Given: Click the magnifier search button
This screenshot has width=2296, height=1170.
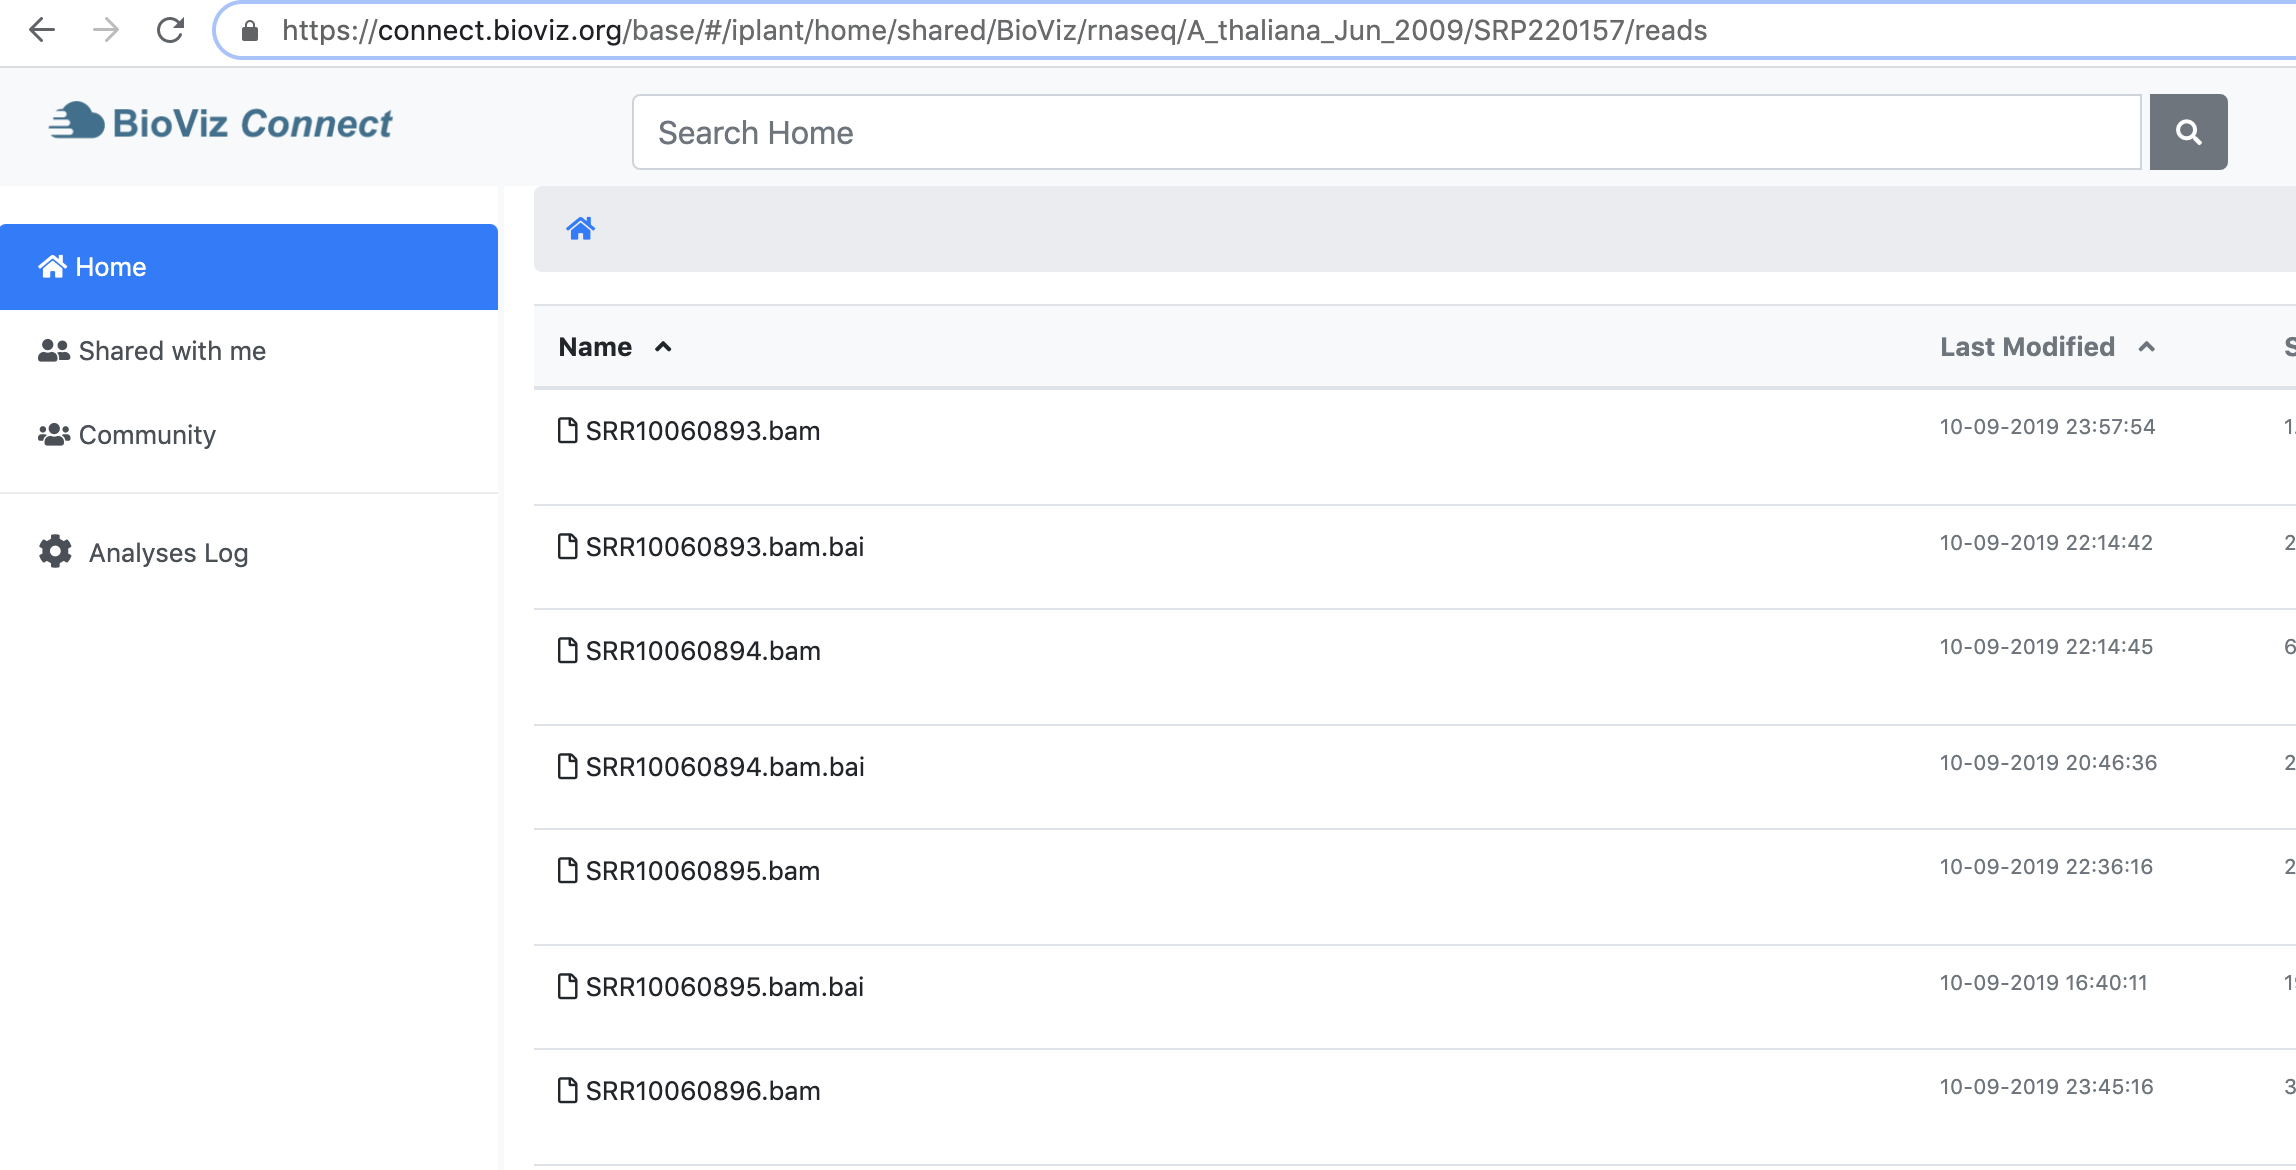Looking at the screenshot, I should [2187, 132].
